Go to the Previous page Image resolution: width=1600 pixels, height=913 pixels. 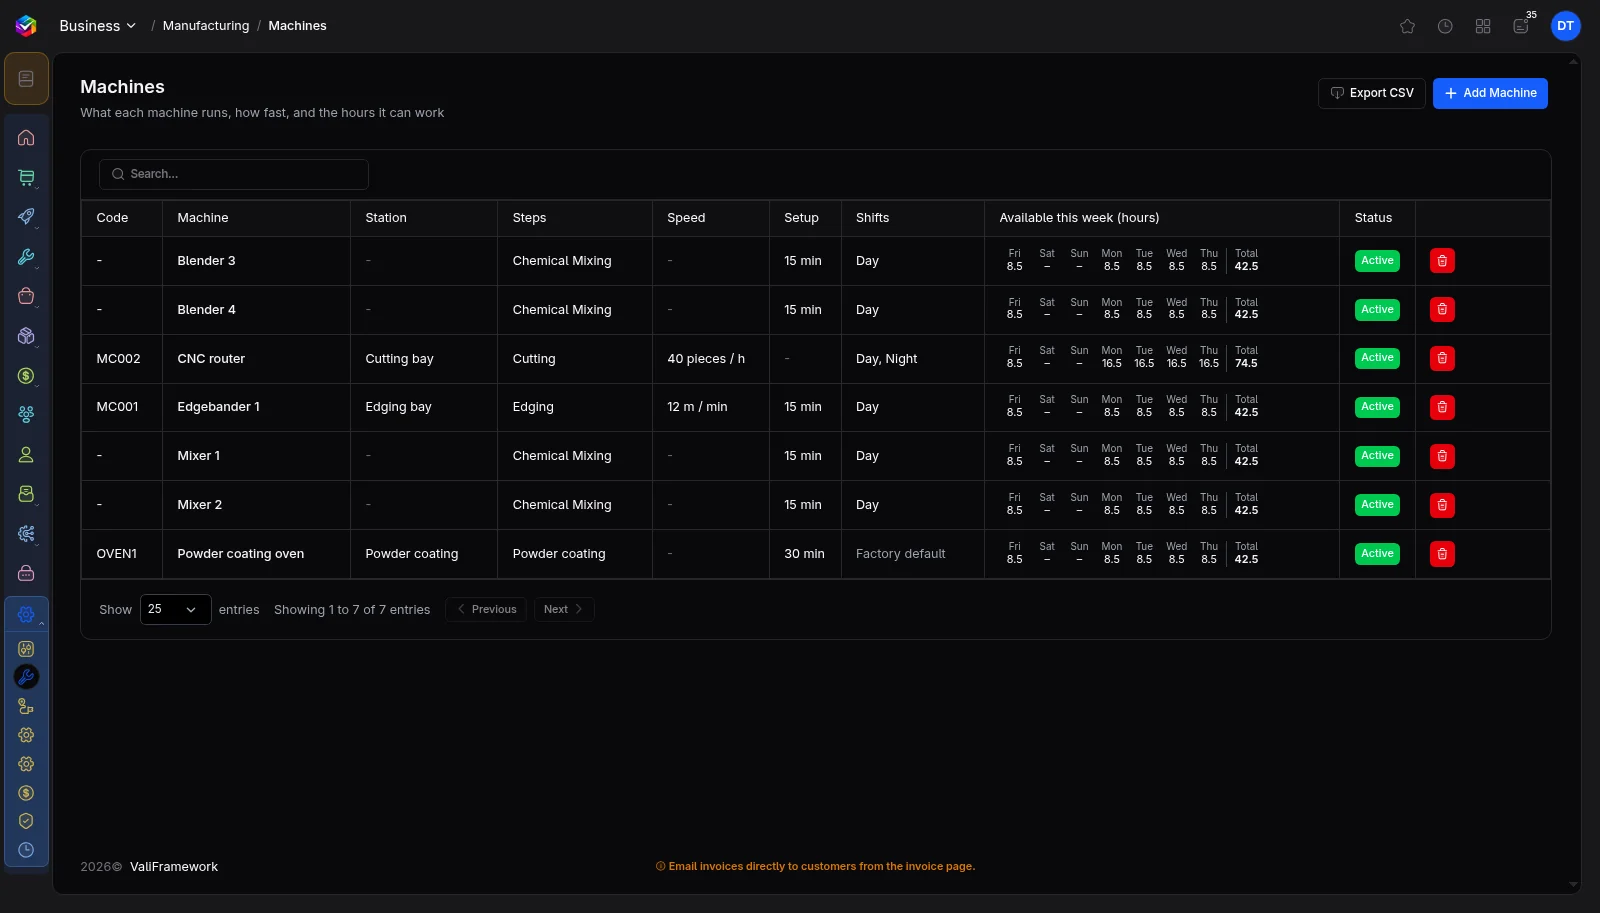[x=486, y=609]
